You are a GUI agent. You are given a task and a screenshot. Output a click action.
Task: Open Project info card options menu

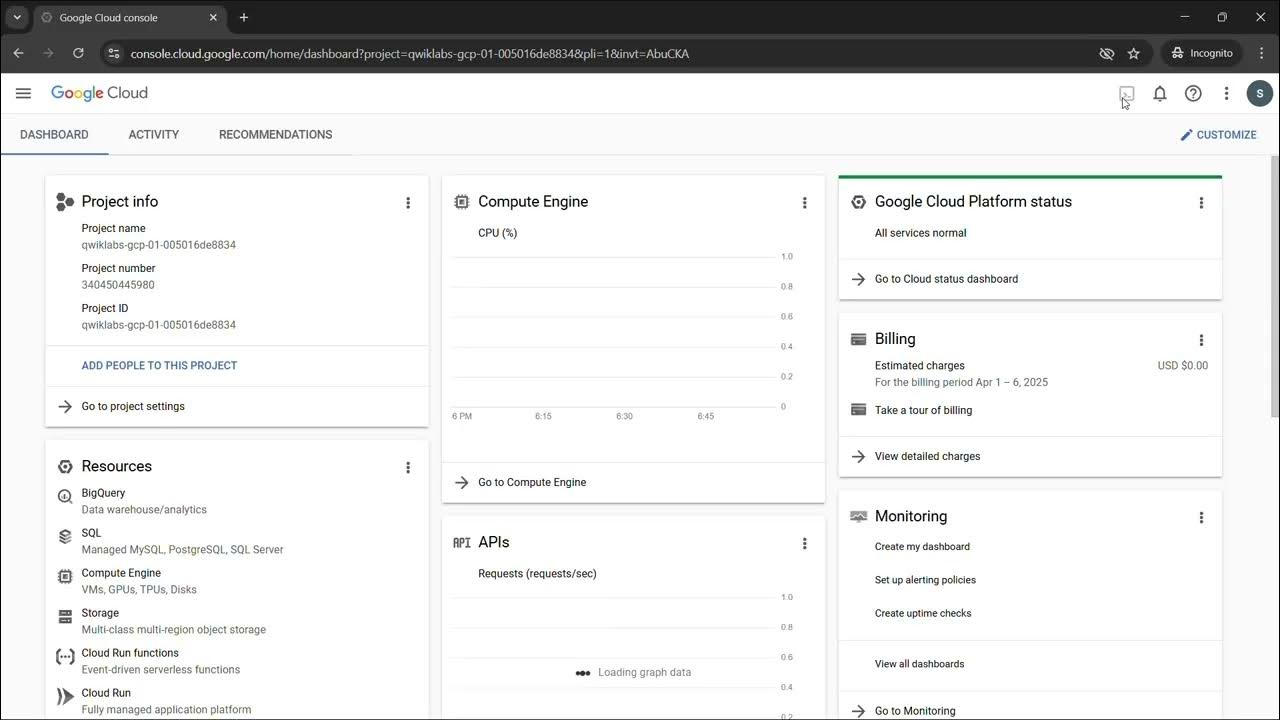pos(408,203)
